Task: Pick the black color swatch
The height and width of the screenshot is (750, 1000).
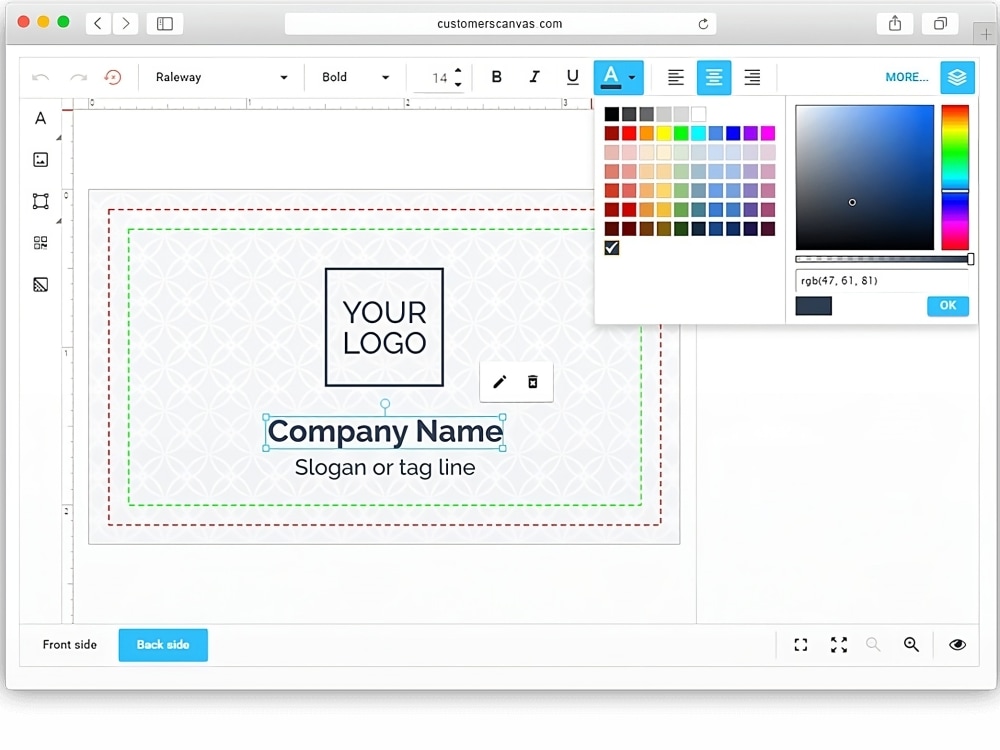Action: click(x=612, y=114)
